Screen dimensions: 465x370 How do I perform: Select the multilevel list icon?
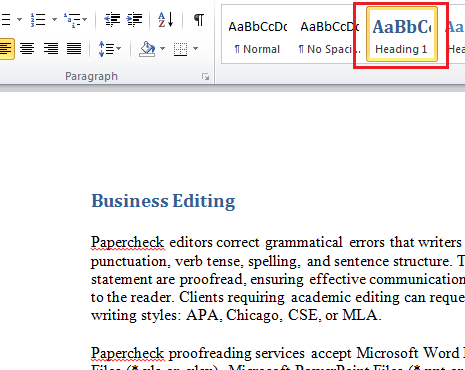[x=72, y=20]
